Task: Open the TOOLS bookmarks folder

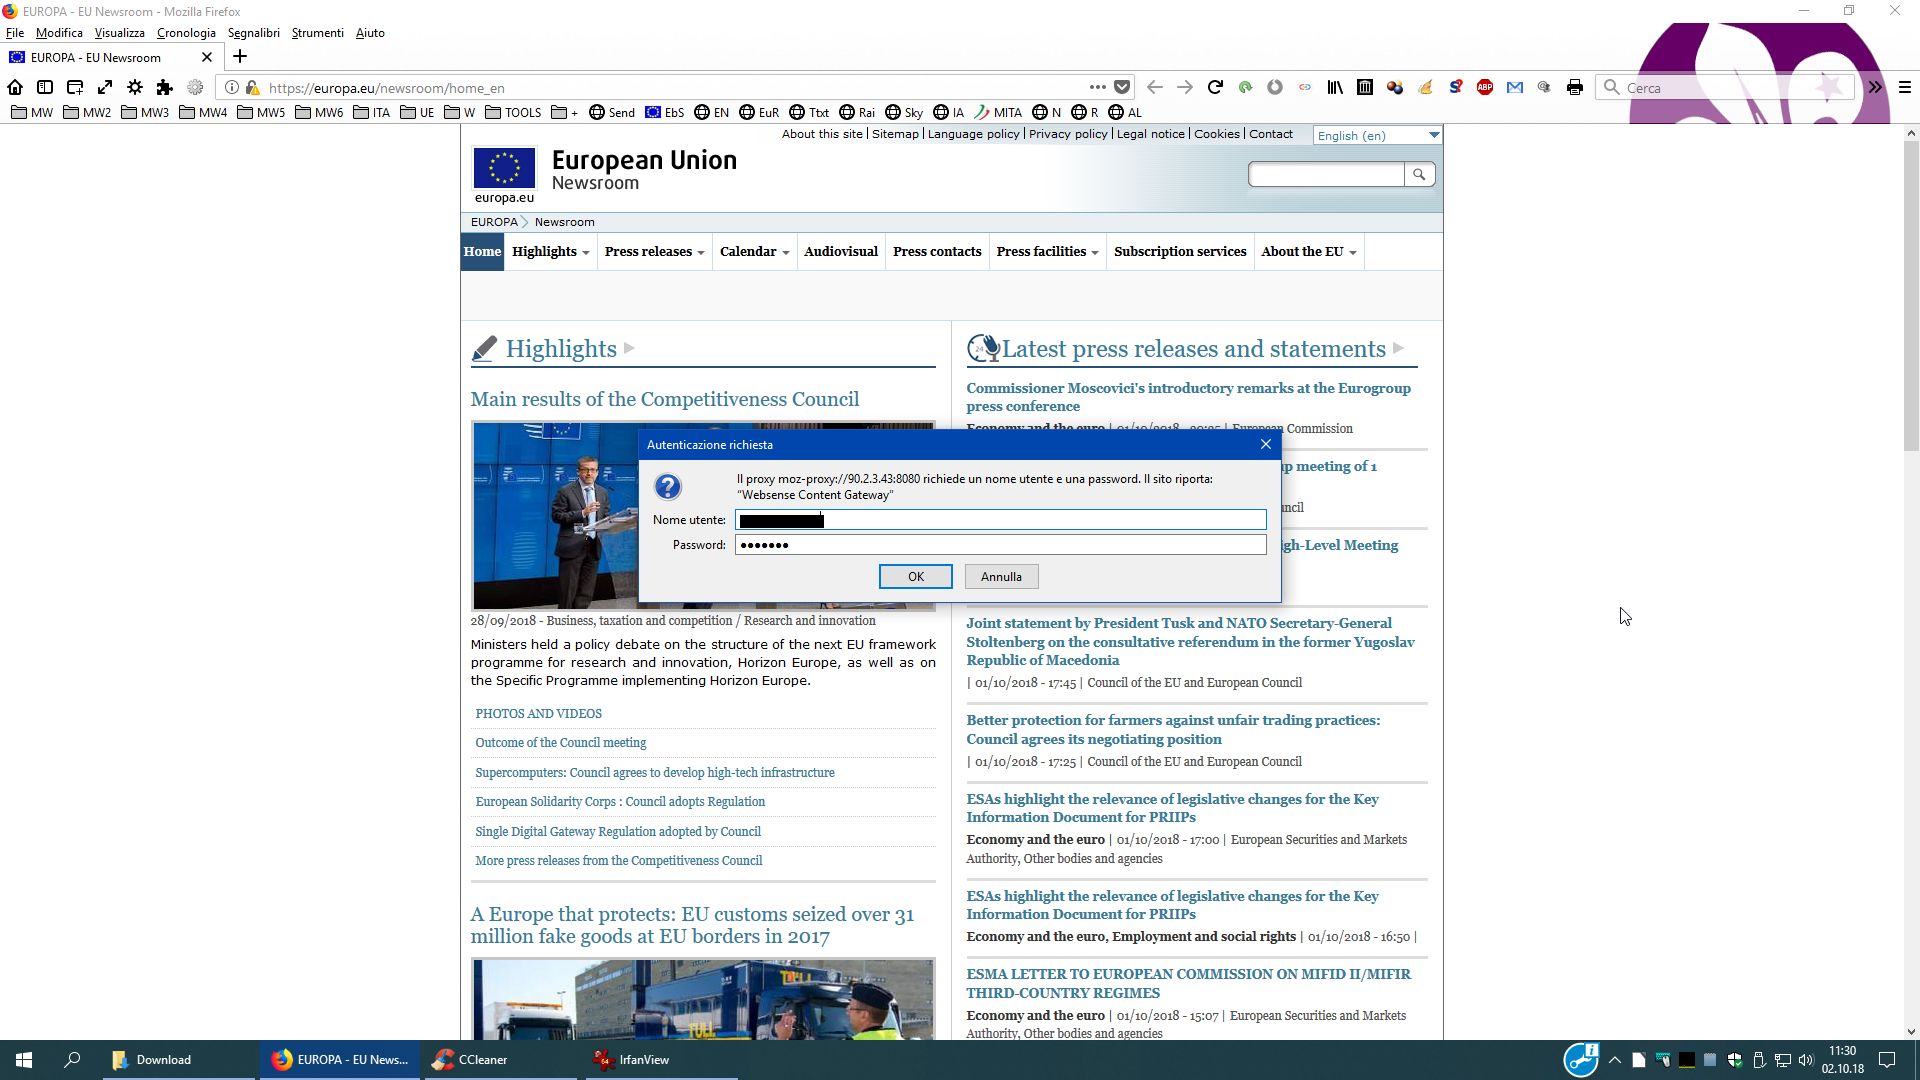Action: click(x=513, y=113)
